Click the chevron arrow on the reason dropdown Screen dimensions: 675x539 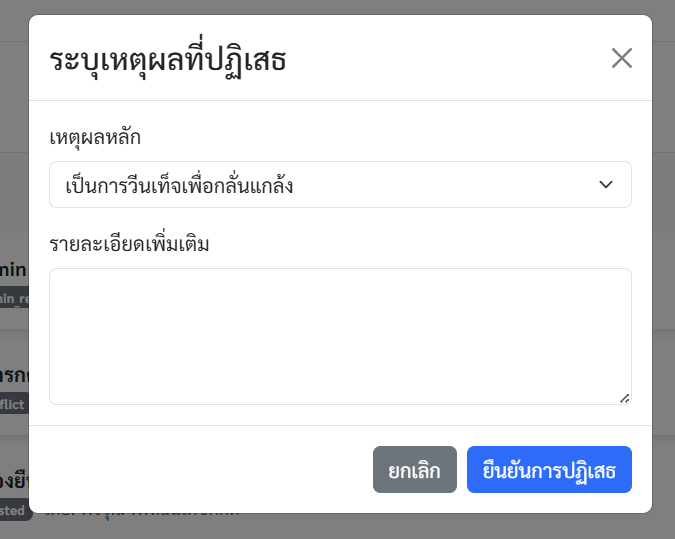(605, 185)
